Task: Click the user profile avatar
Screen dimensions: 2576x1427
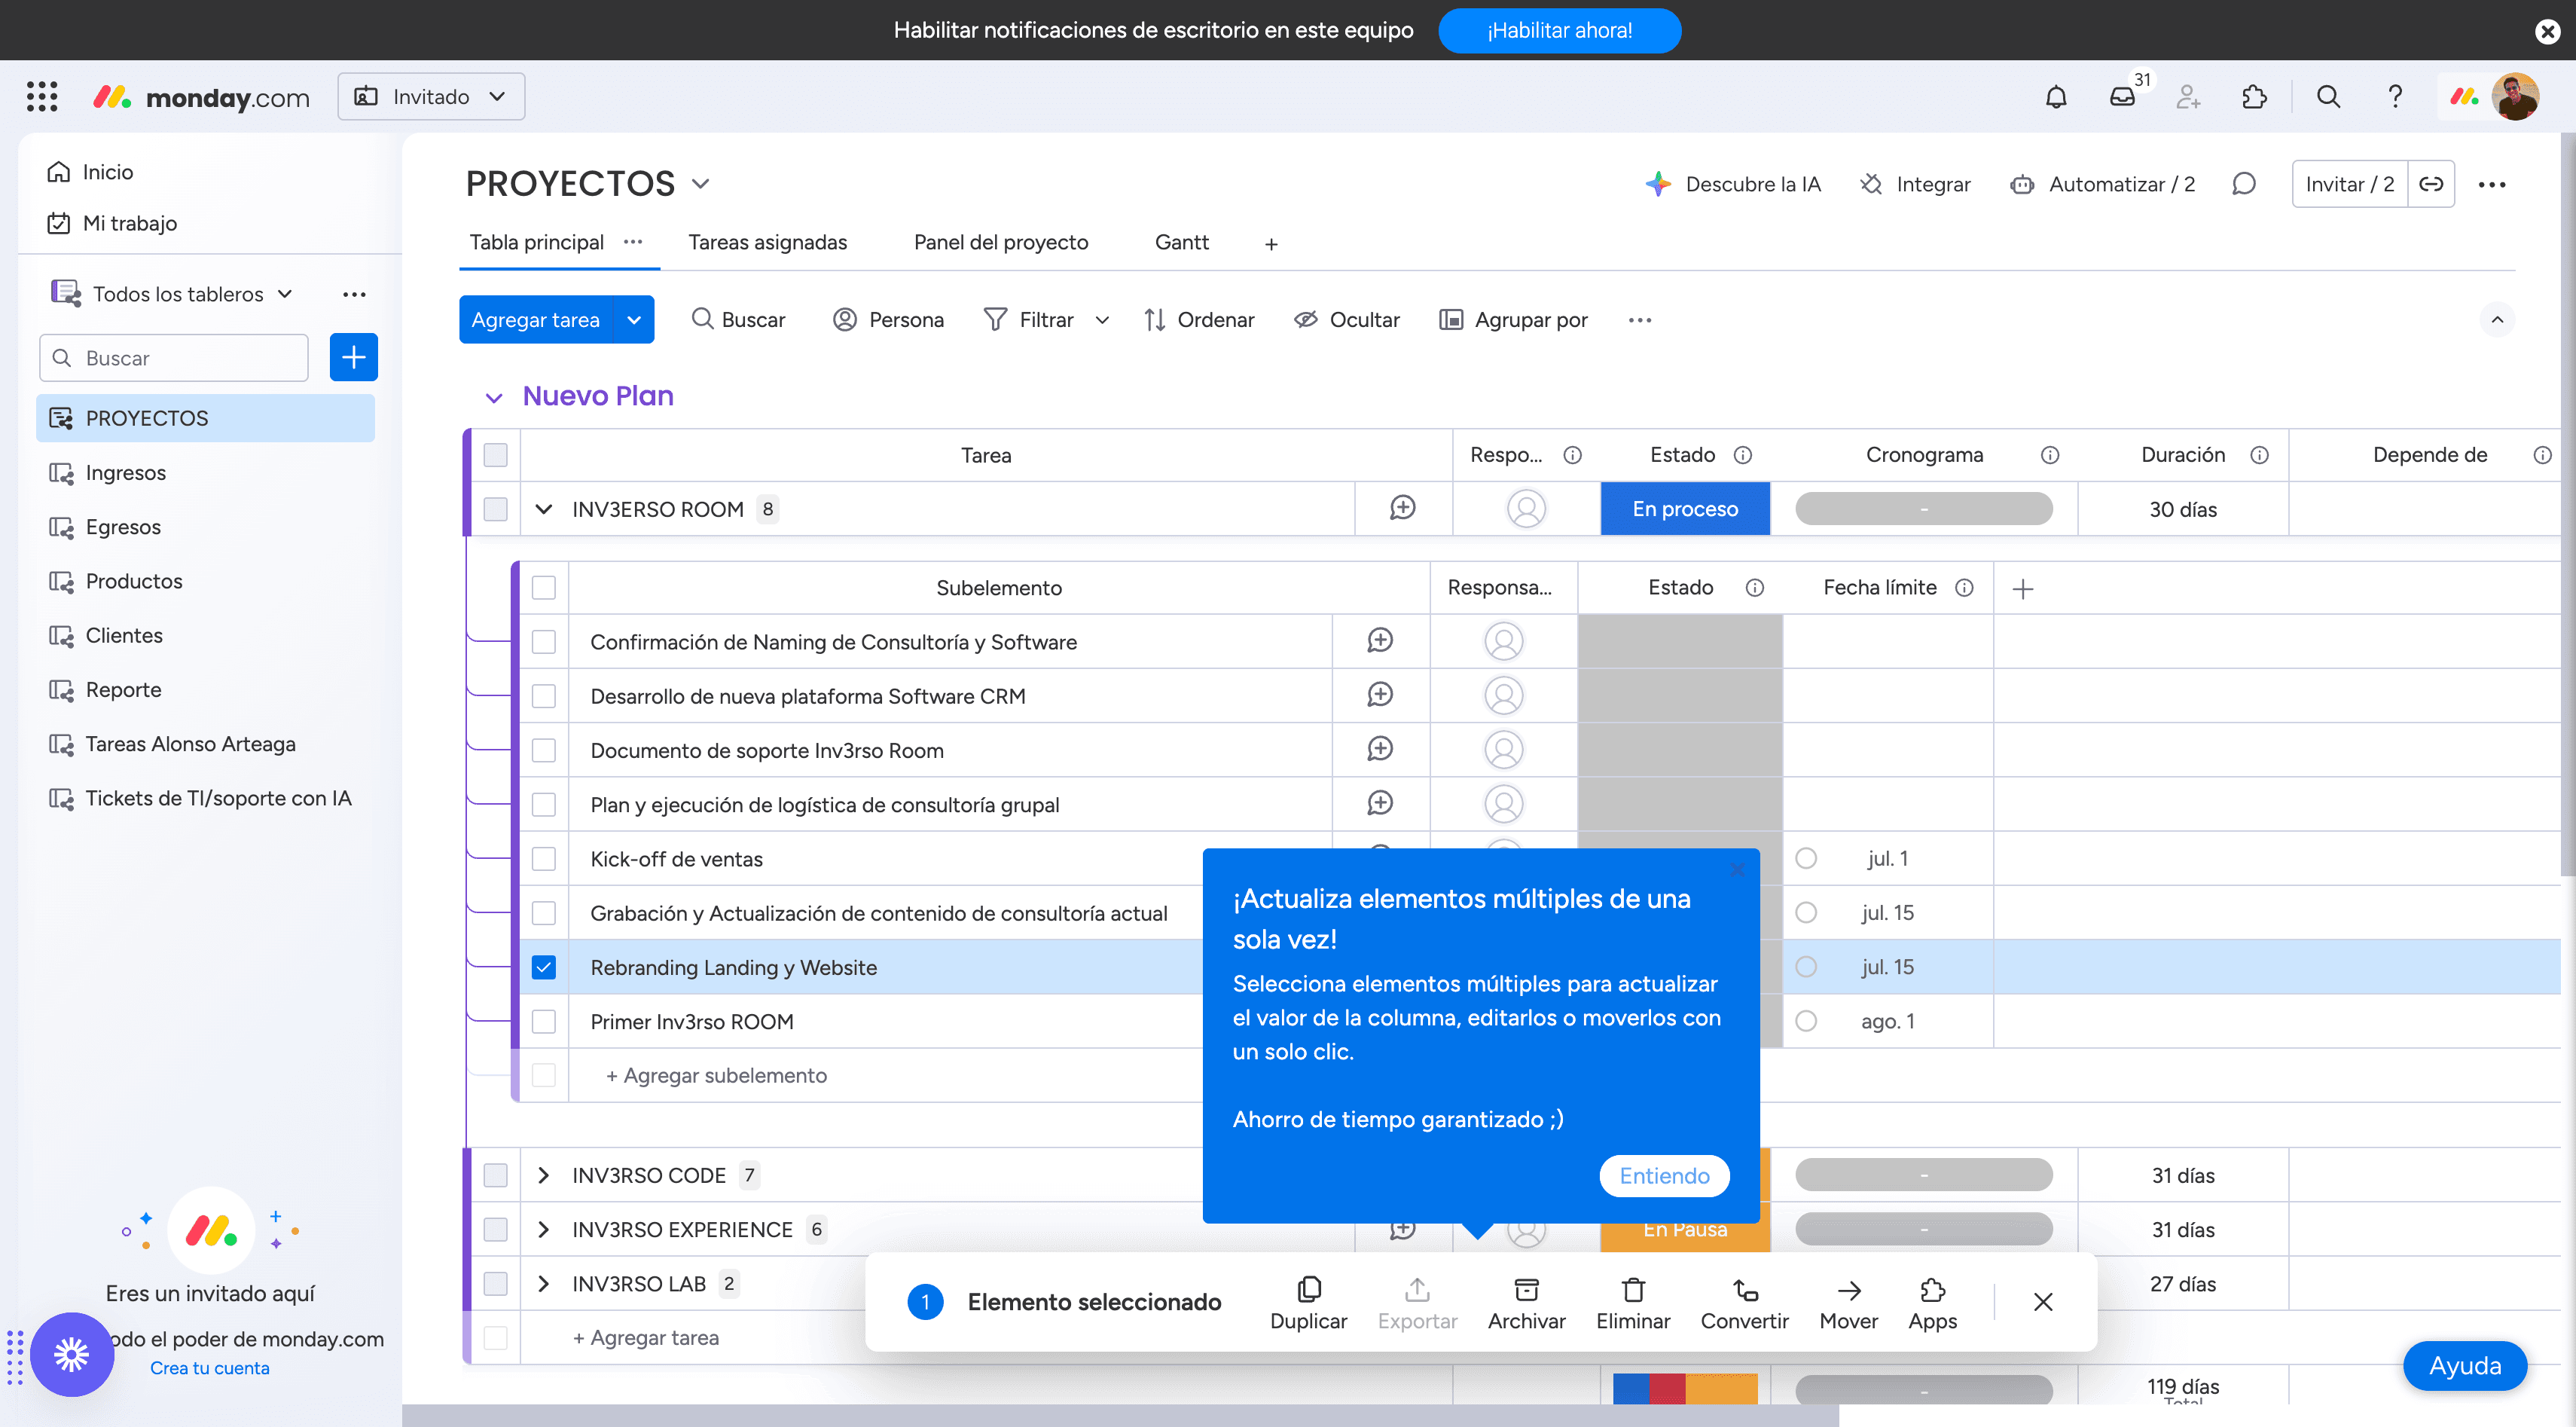Action: click(x=2515, y=97)
